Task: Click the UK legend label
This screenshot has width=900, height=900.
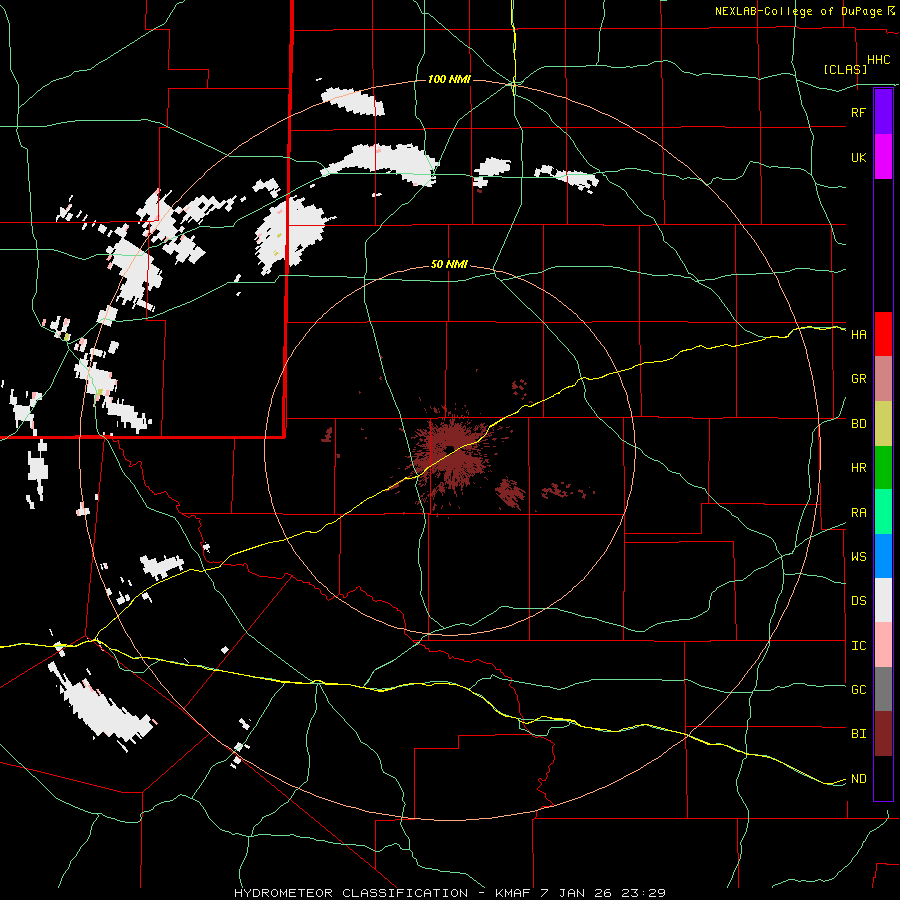Action: tap(859, 157)
